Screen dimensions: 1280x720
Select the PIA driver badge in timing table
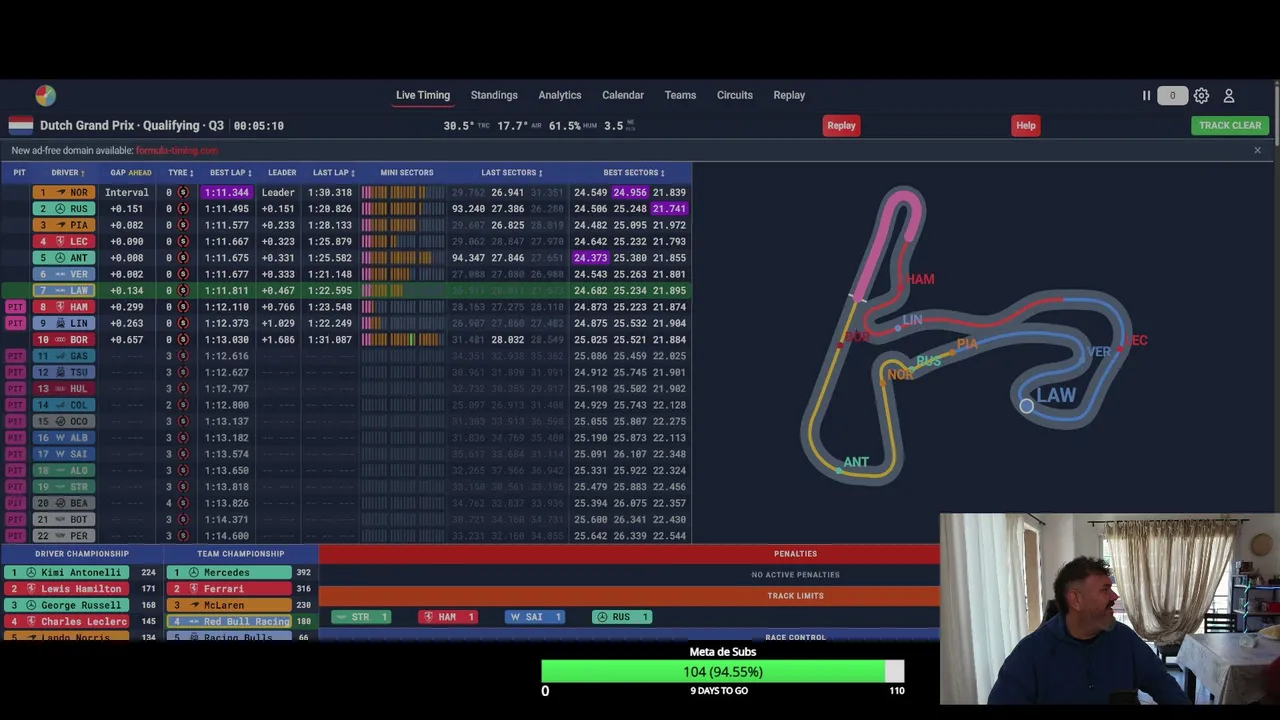(64, 225)
